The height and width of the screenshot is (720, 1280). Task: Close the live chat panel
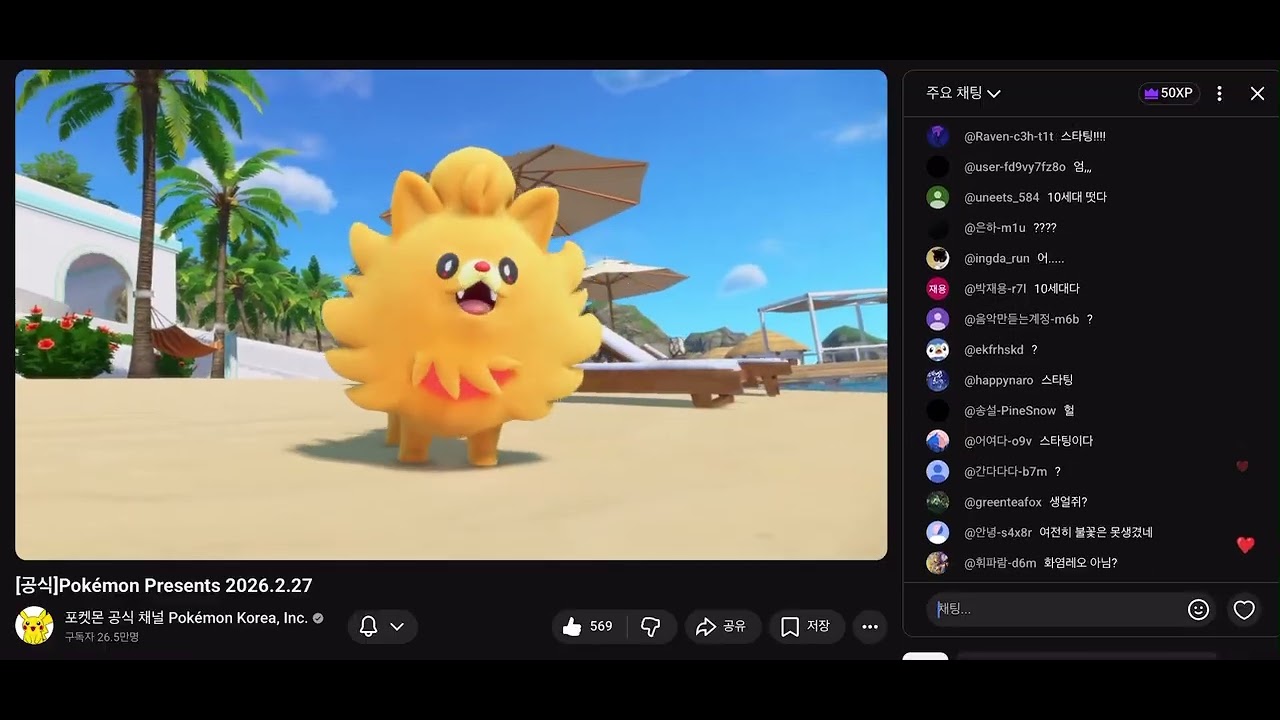pyautogui.click(x=1257, y=93)
